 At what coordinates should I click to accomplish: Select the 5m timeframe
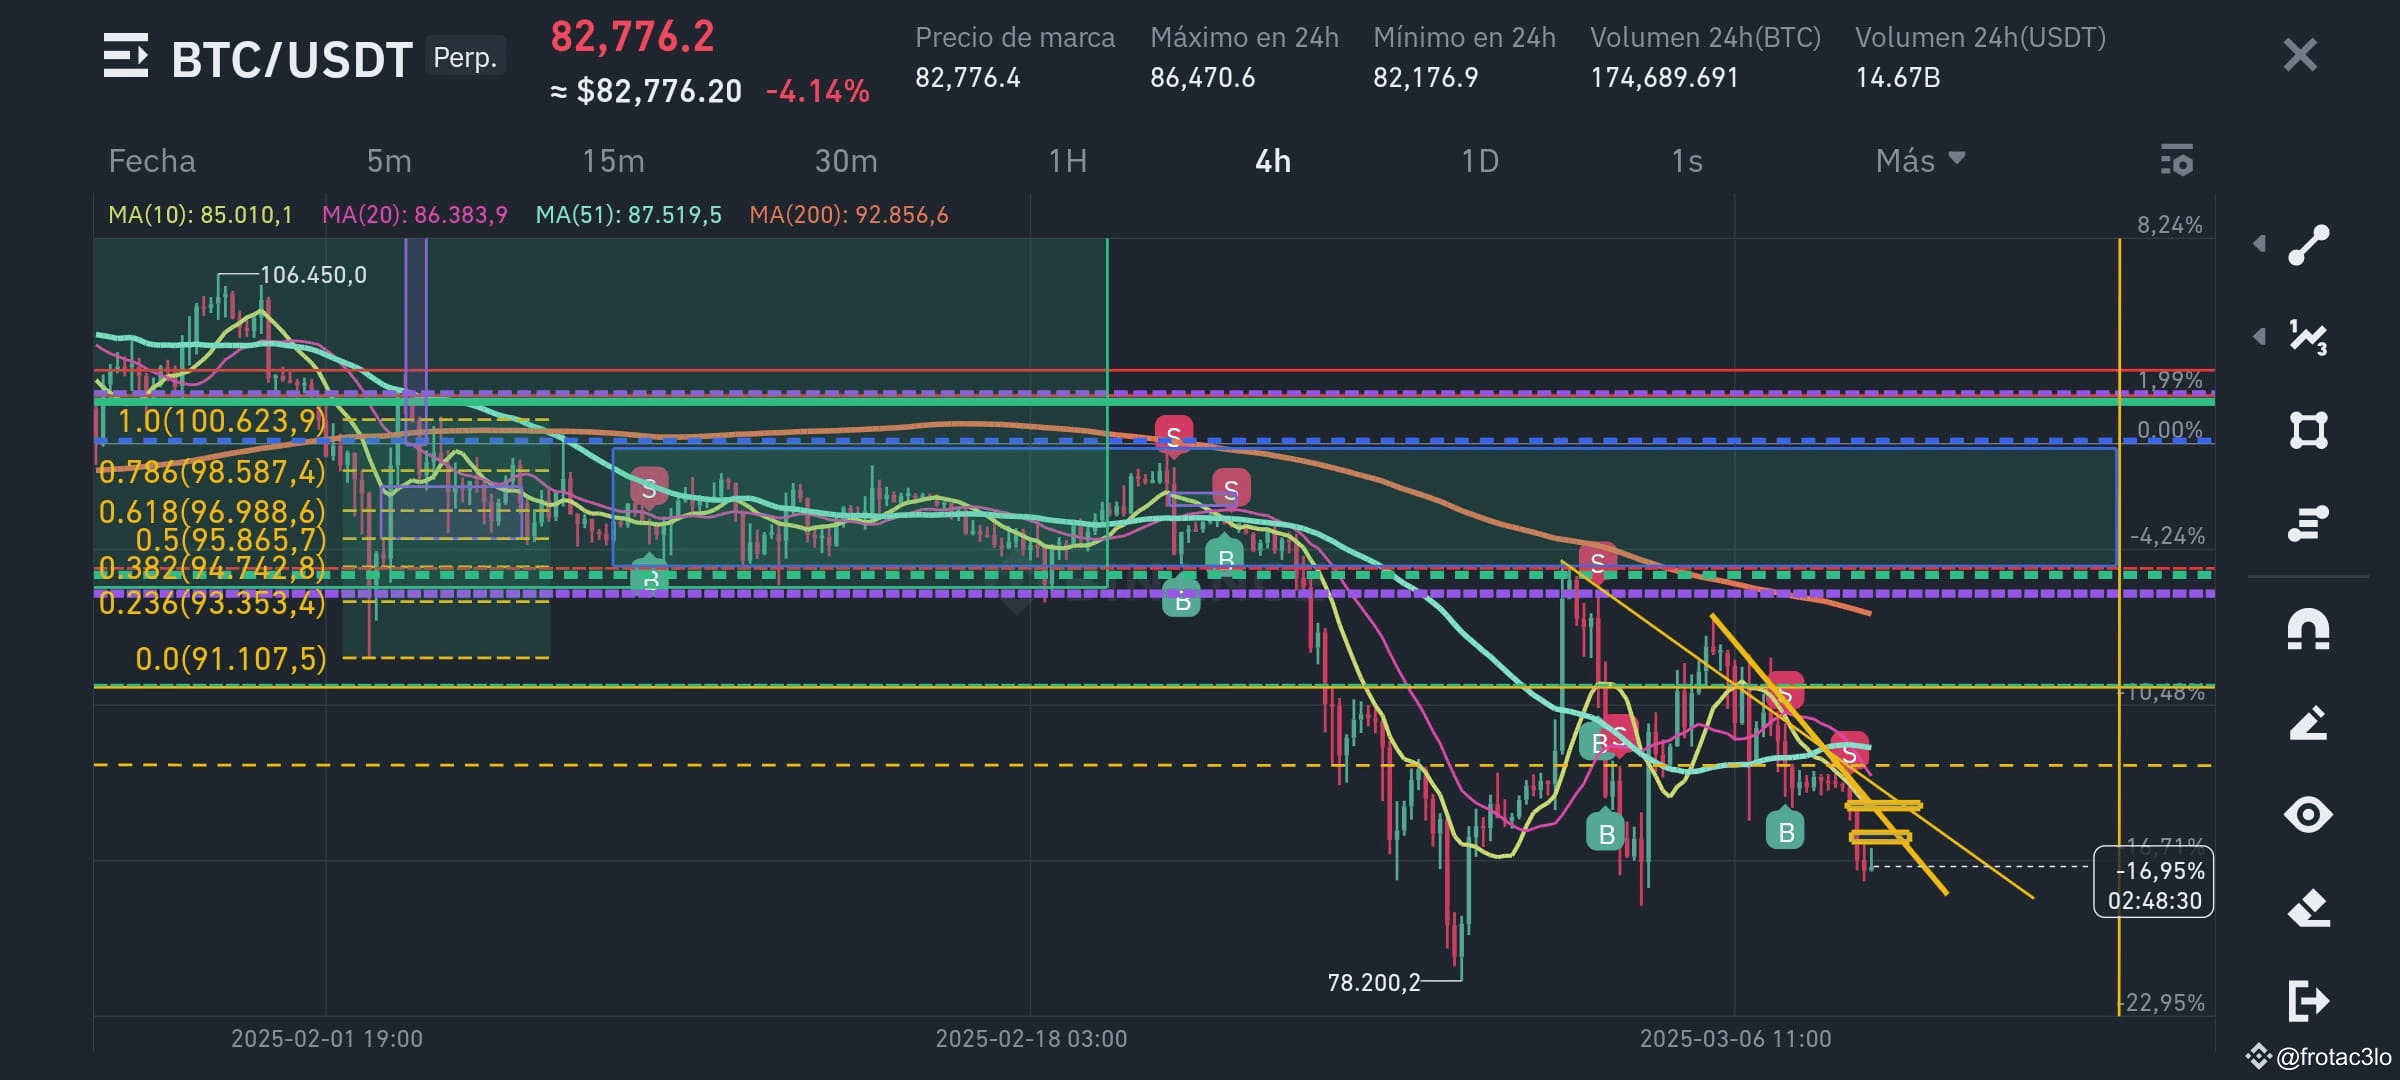point(389,161)
